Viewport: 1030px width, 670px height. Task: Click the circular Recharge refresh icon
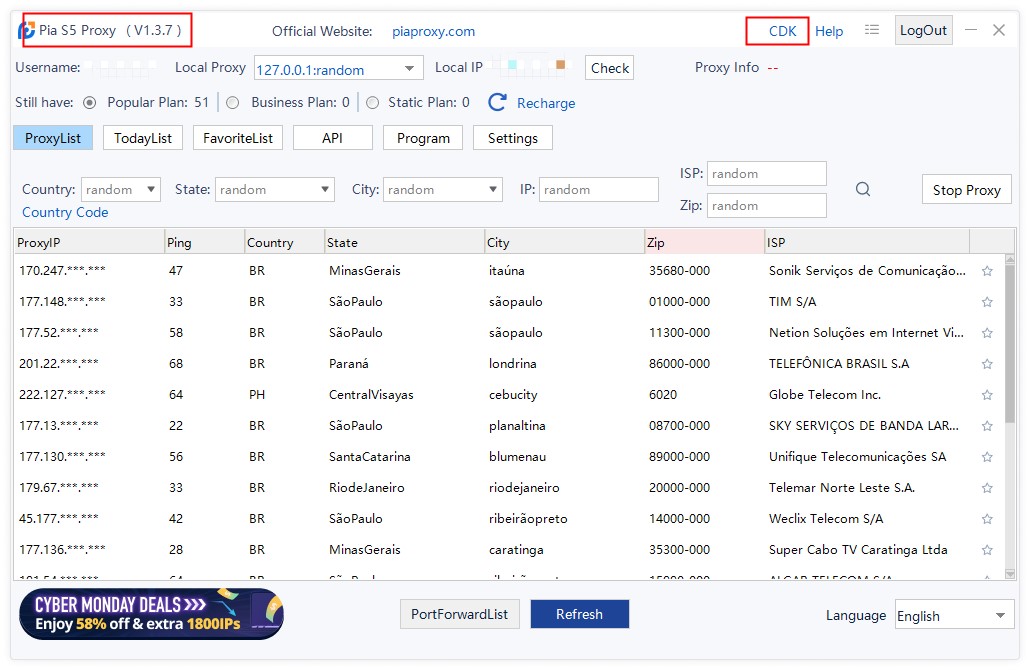coord(498,102)
